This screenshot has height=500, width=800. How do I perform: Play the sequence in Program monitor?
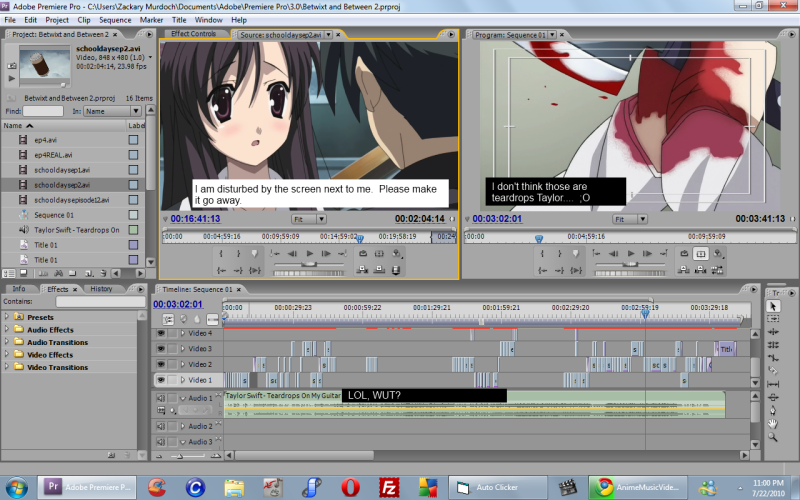click(x=631, y=254)
